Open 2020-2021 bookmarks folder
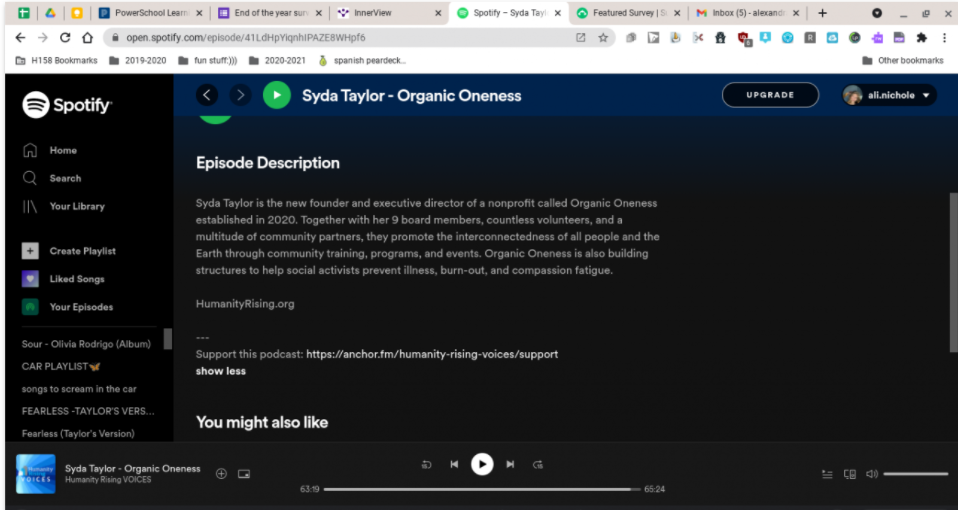This screenshot has height=510, width=958. click(x=277, y=60)
